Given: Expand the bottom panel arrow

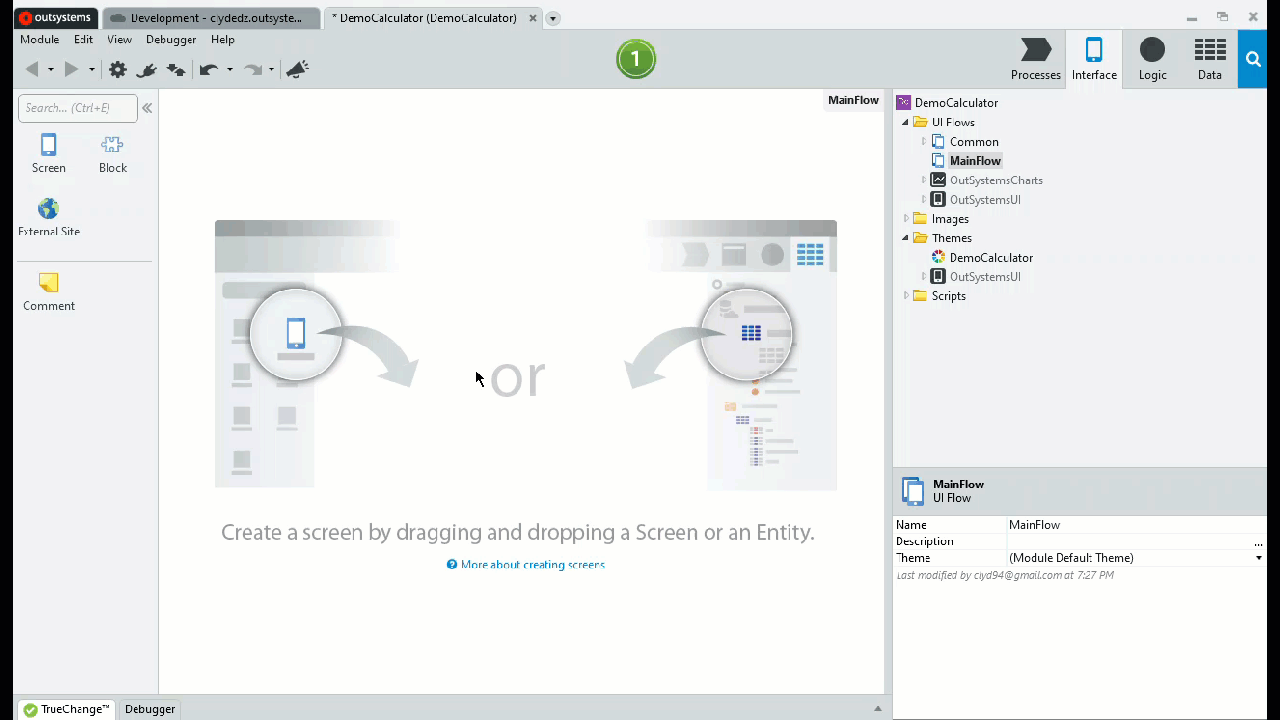Looking at the screenshot, I should [x=878, y=709].
